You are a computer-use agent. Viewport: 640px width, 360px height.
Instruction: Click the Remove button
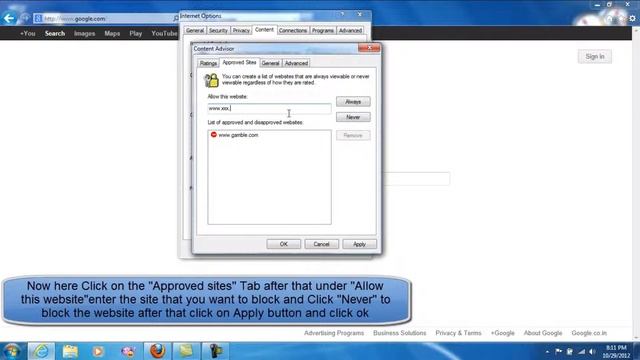(353, 135)
